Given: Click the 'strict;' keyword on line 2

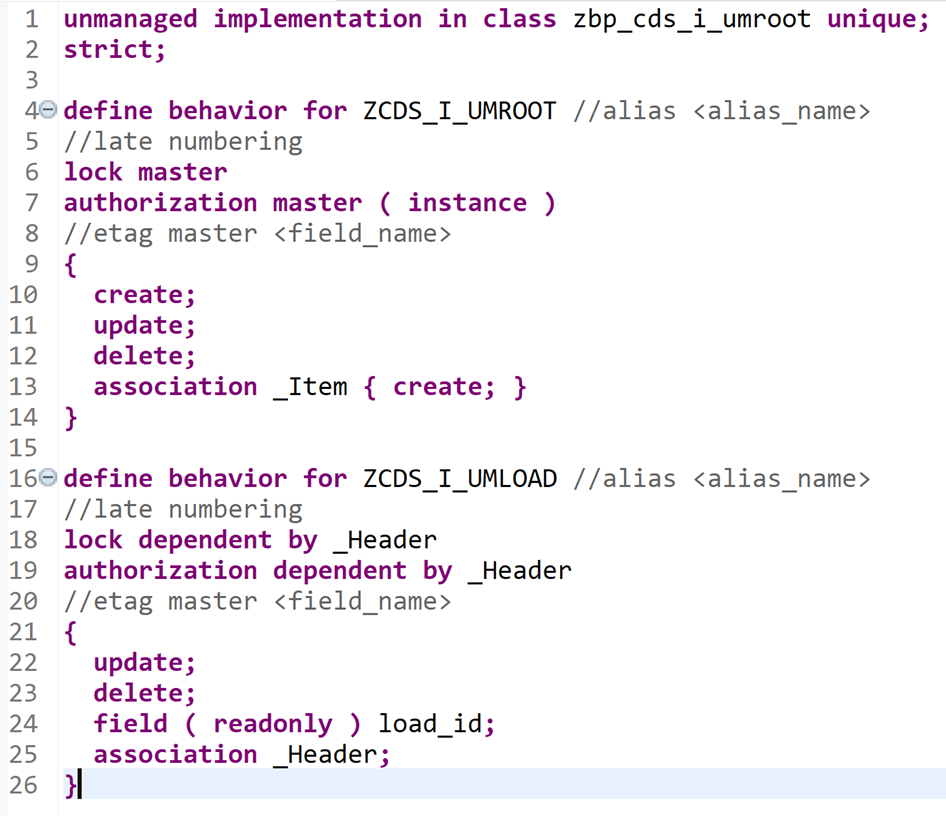Looking at the screenshot, I should (x=115, y=50).
